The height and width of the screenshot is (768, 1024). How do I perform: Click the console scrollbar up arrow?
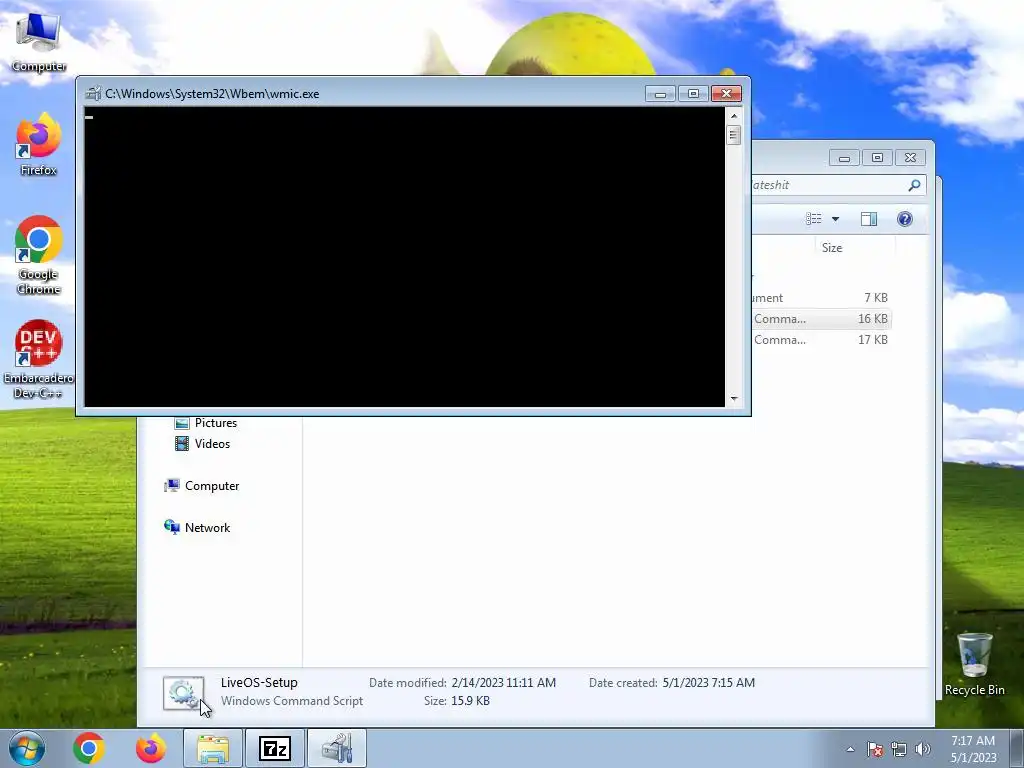point(734,116)
